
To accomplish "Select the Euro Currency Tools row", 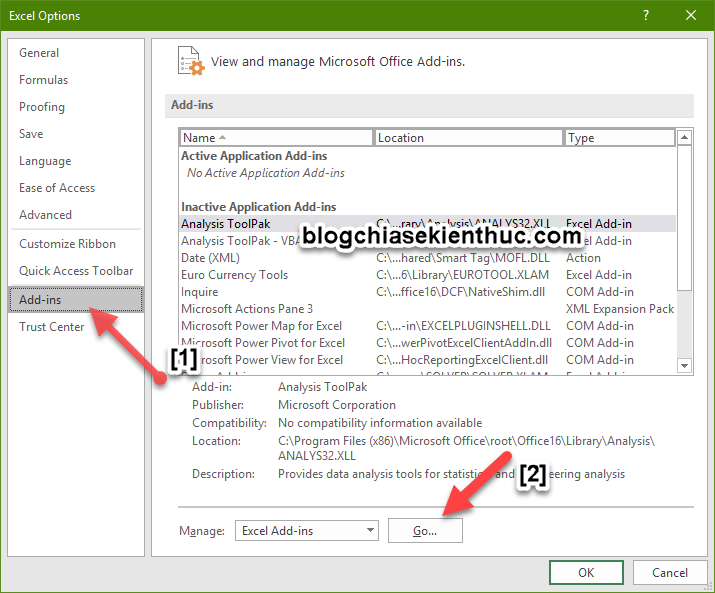I will point(428,275).
